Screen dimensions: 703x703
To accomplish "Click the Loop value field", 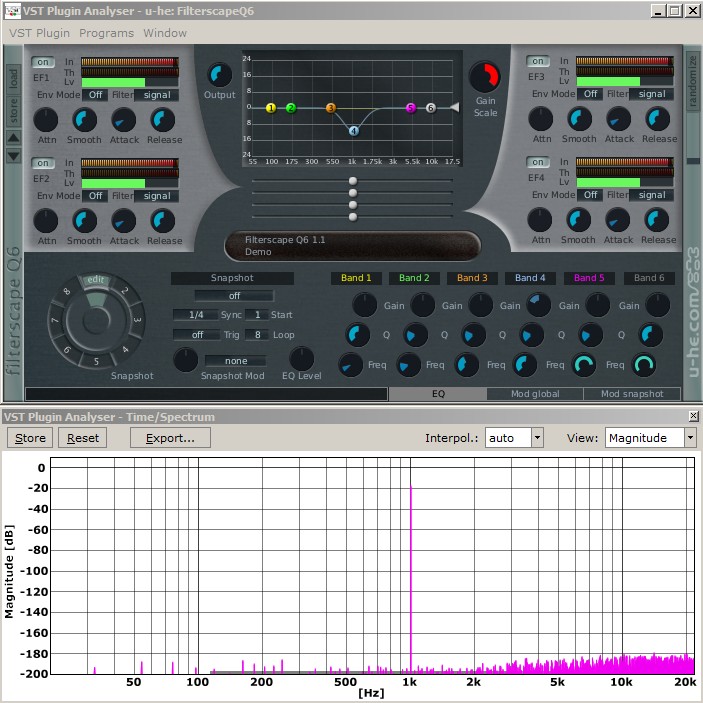I will [x=257, y=335].
